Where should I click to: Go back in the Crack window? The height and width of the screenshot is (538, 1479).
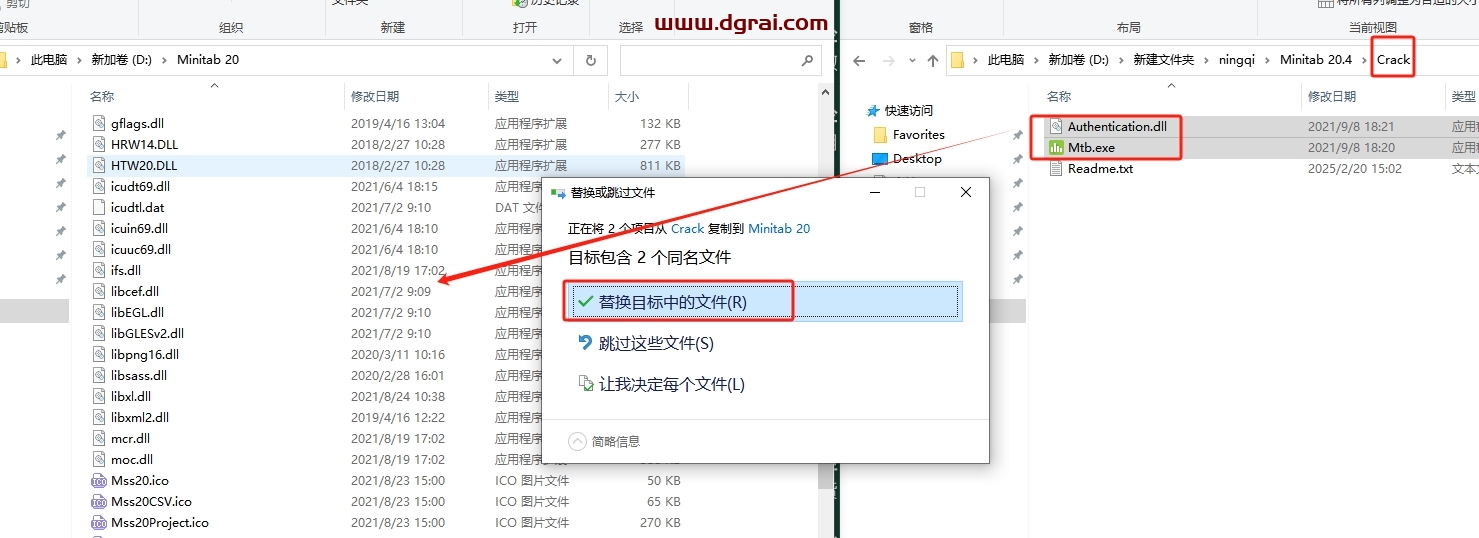[858, 60]
